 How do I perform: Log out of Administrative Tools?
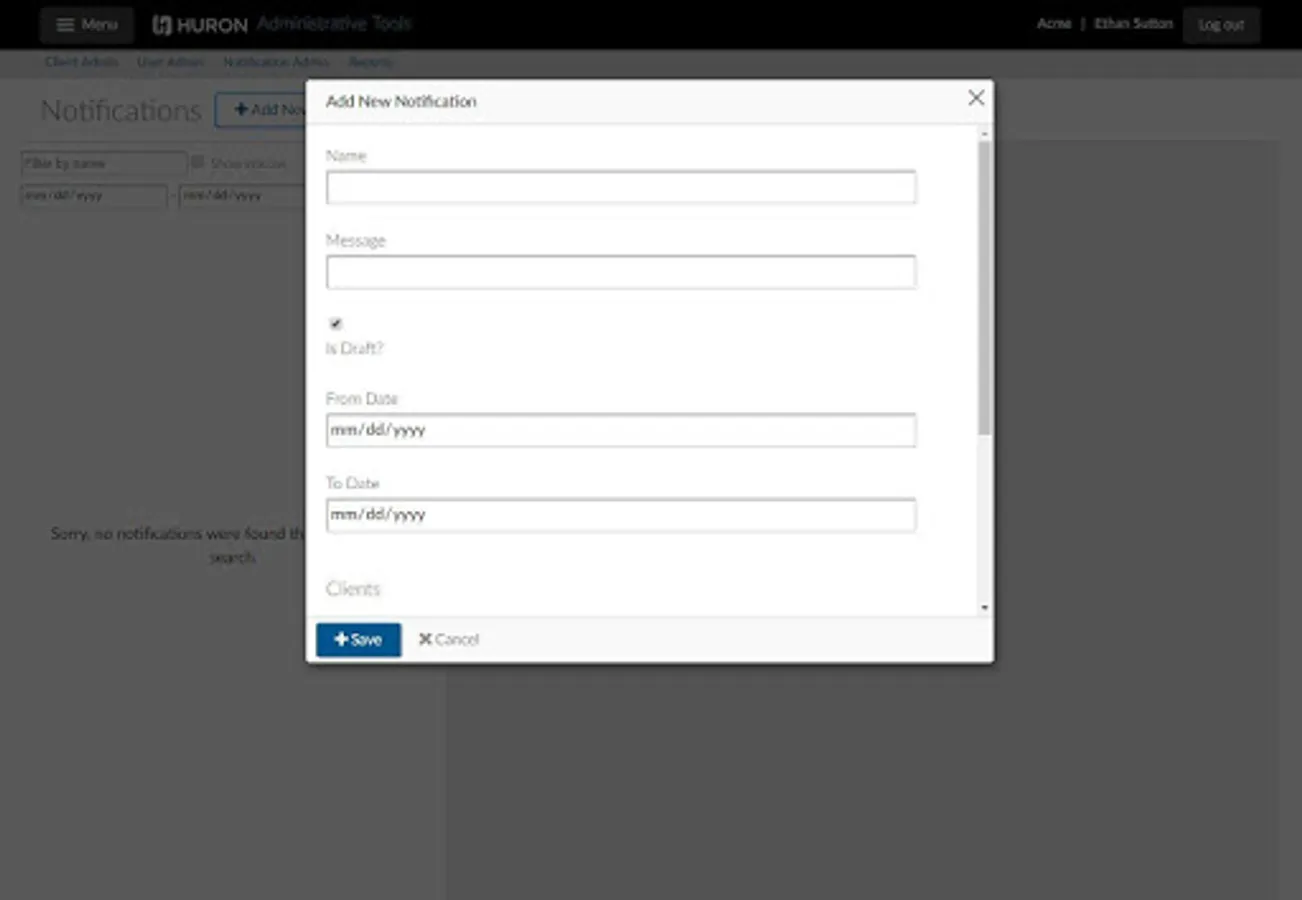pos(1221,25)
